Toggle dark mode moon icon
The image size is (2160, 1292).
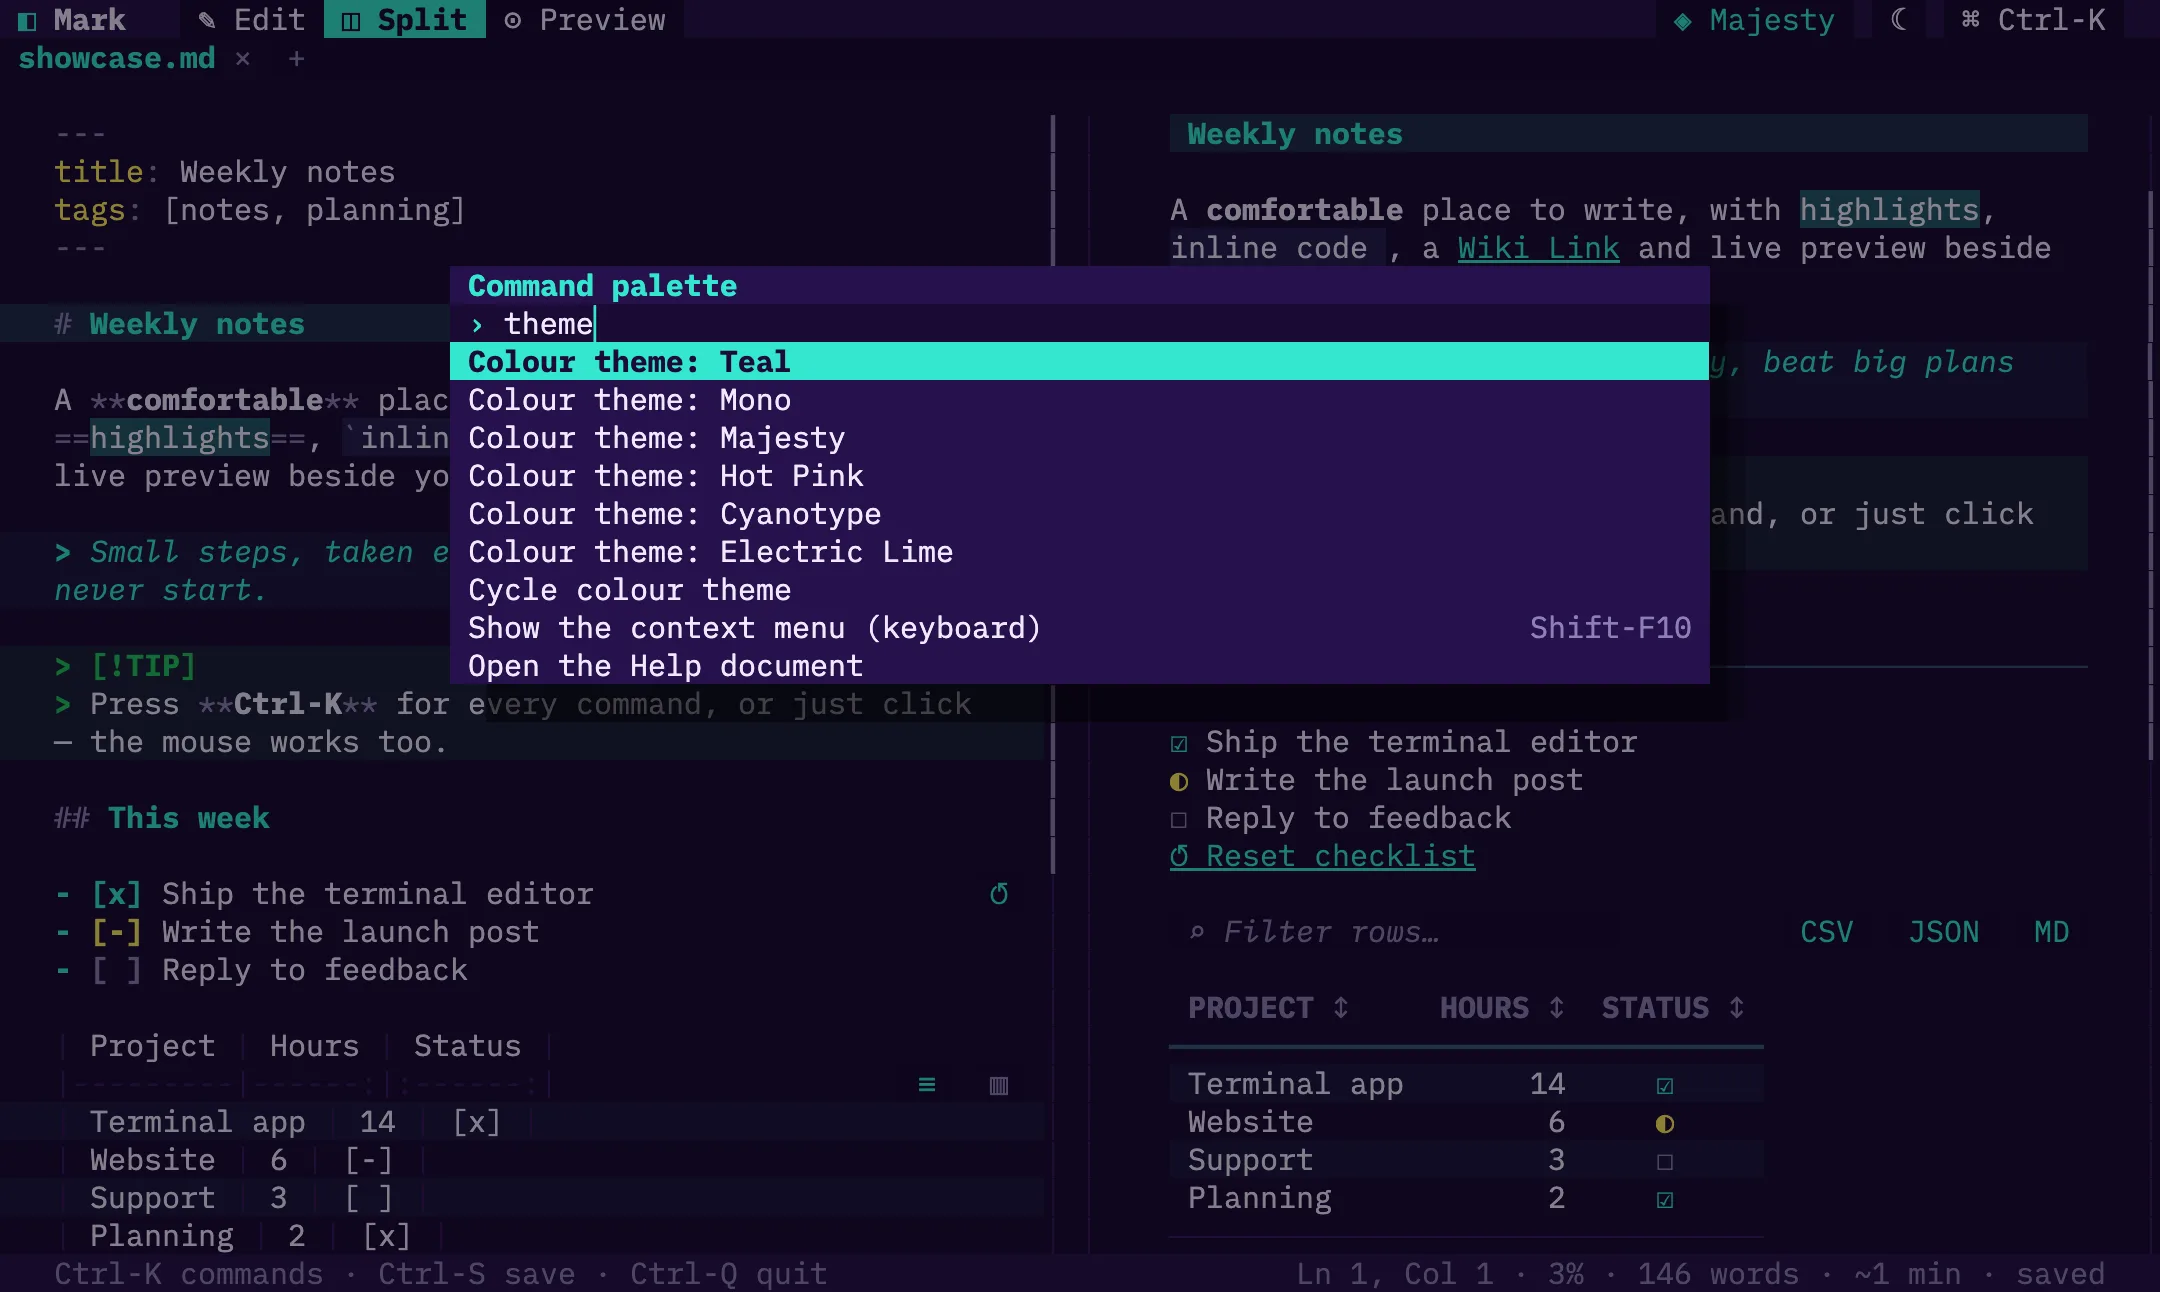pos(1899,19)
